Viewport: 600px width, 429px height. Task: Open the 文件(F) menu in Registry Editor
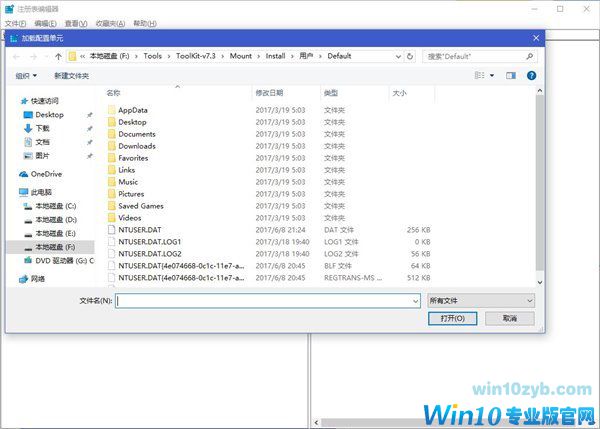coord(15,22)
